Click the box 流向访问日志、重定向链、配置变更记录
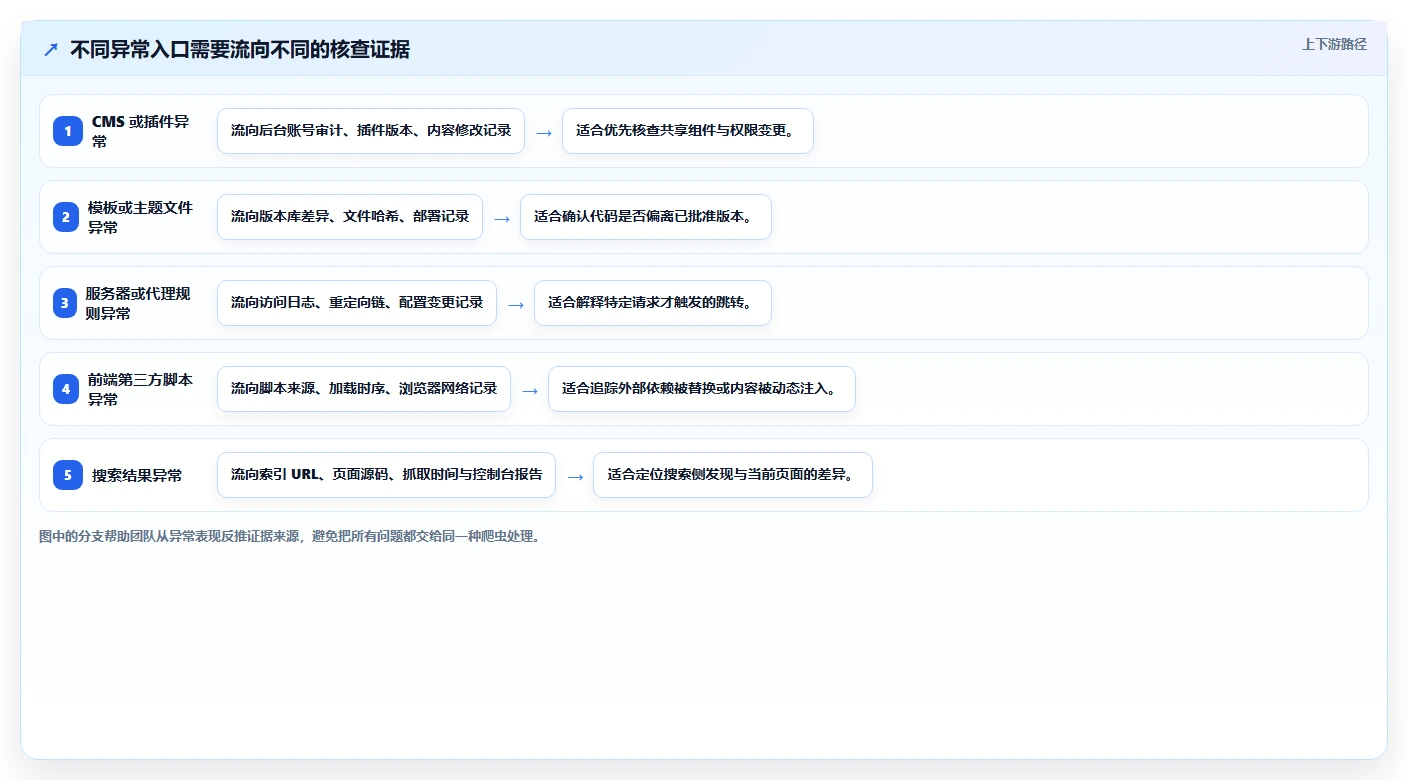Viewport: 1408px width, 780px height. (x=357, y=303)
